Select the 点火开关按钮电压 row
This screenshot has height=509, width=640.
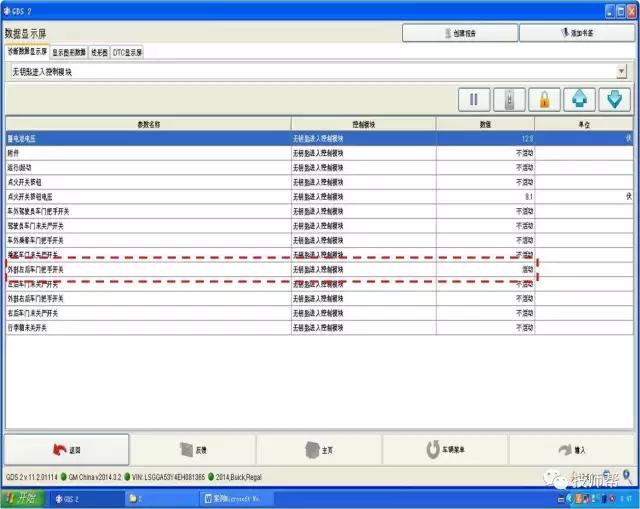tap(320, 197)
